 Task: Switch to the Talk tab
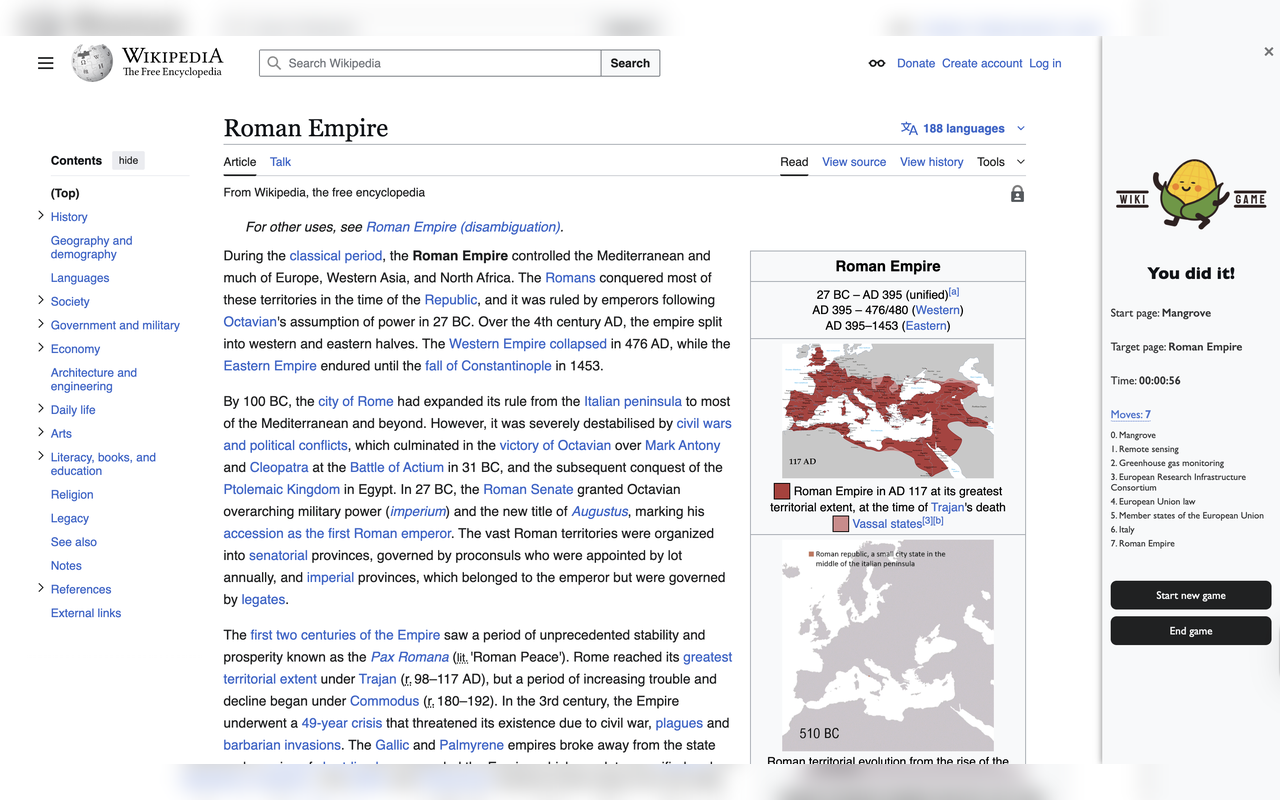pos(281,162)
